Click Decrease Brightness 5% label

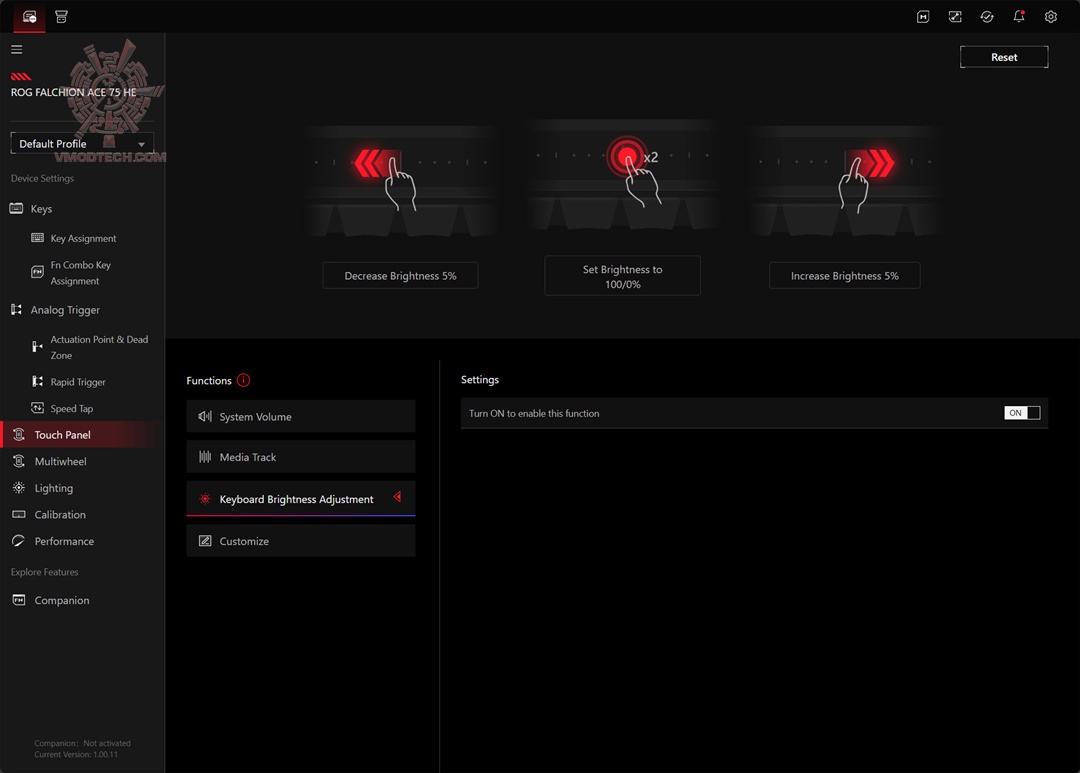coord(400,276)
